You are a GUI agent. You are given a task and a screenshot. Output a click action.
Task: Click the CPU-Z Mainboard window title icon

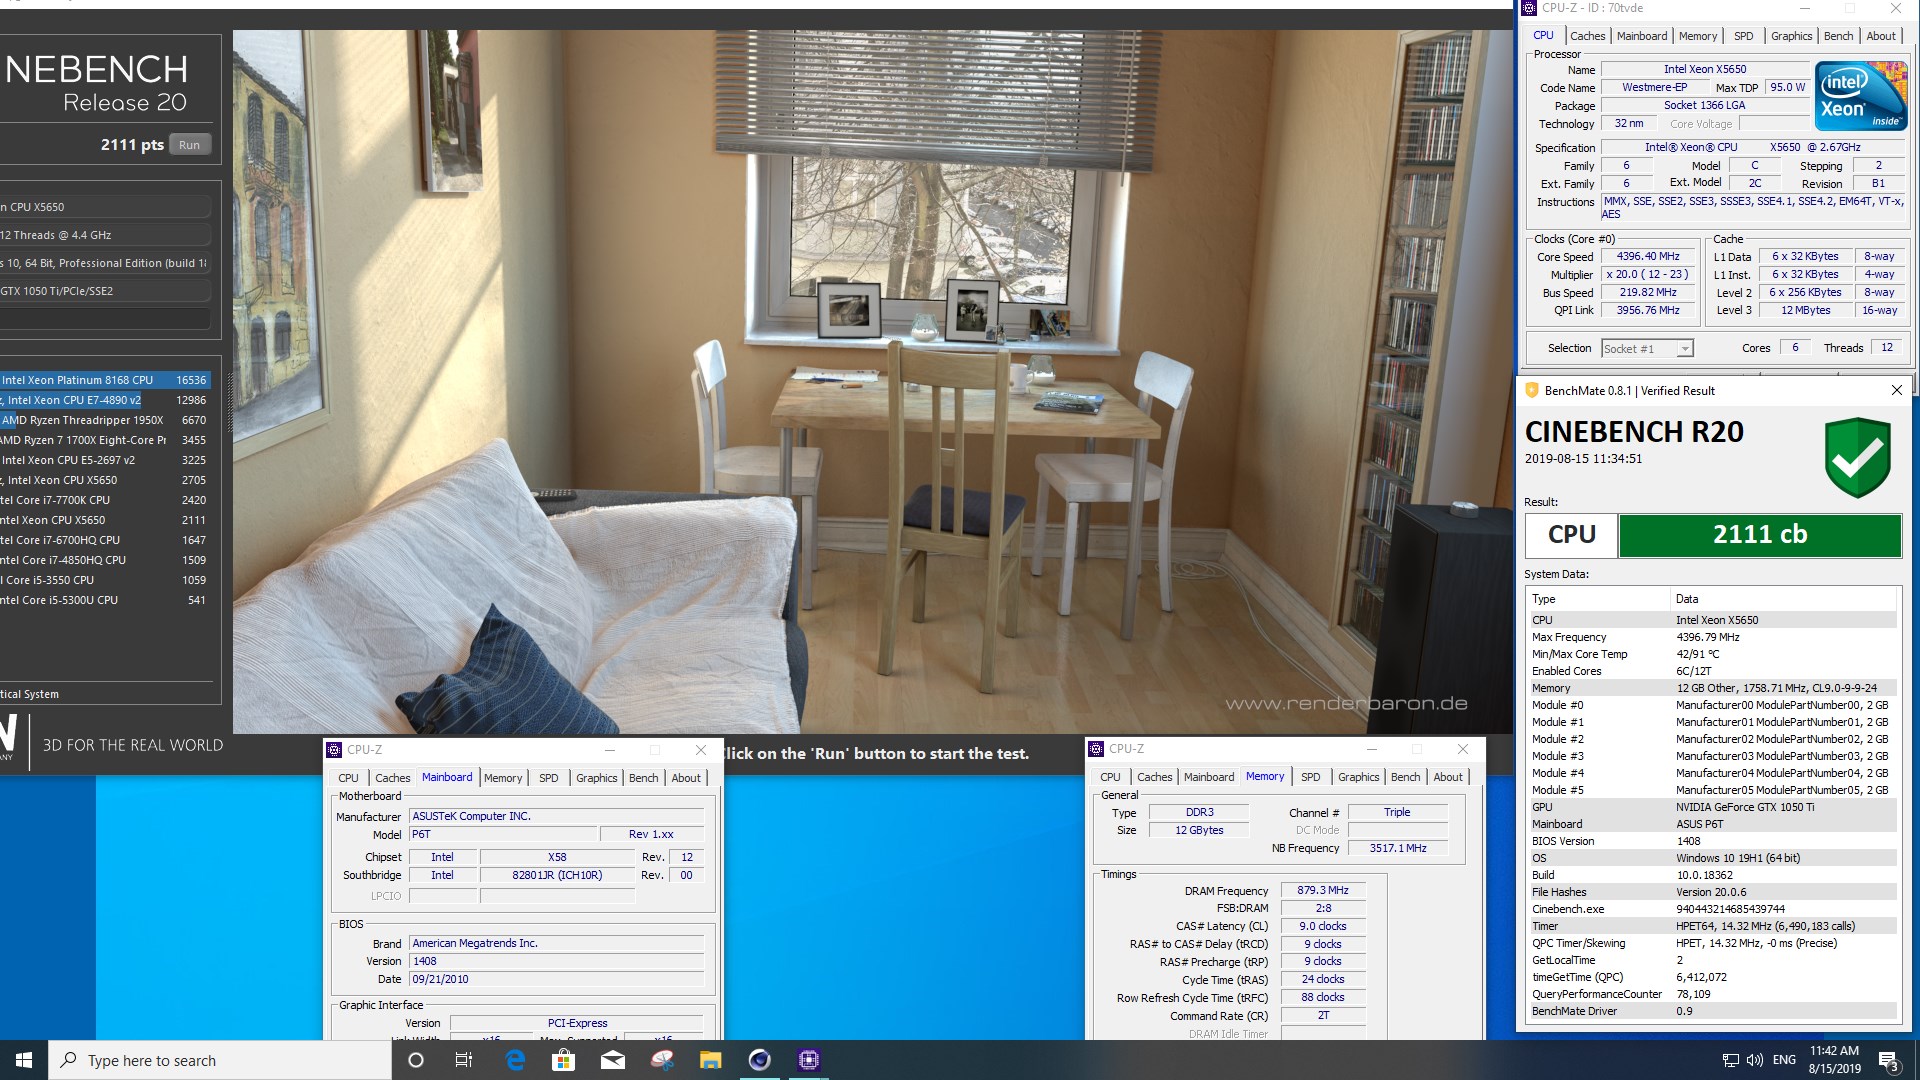tap(335, 750)
